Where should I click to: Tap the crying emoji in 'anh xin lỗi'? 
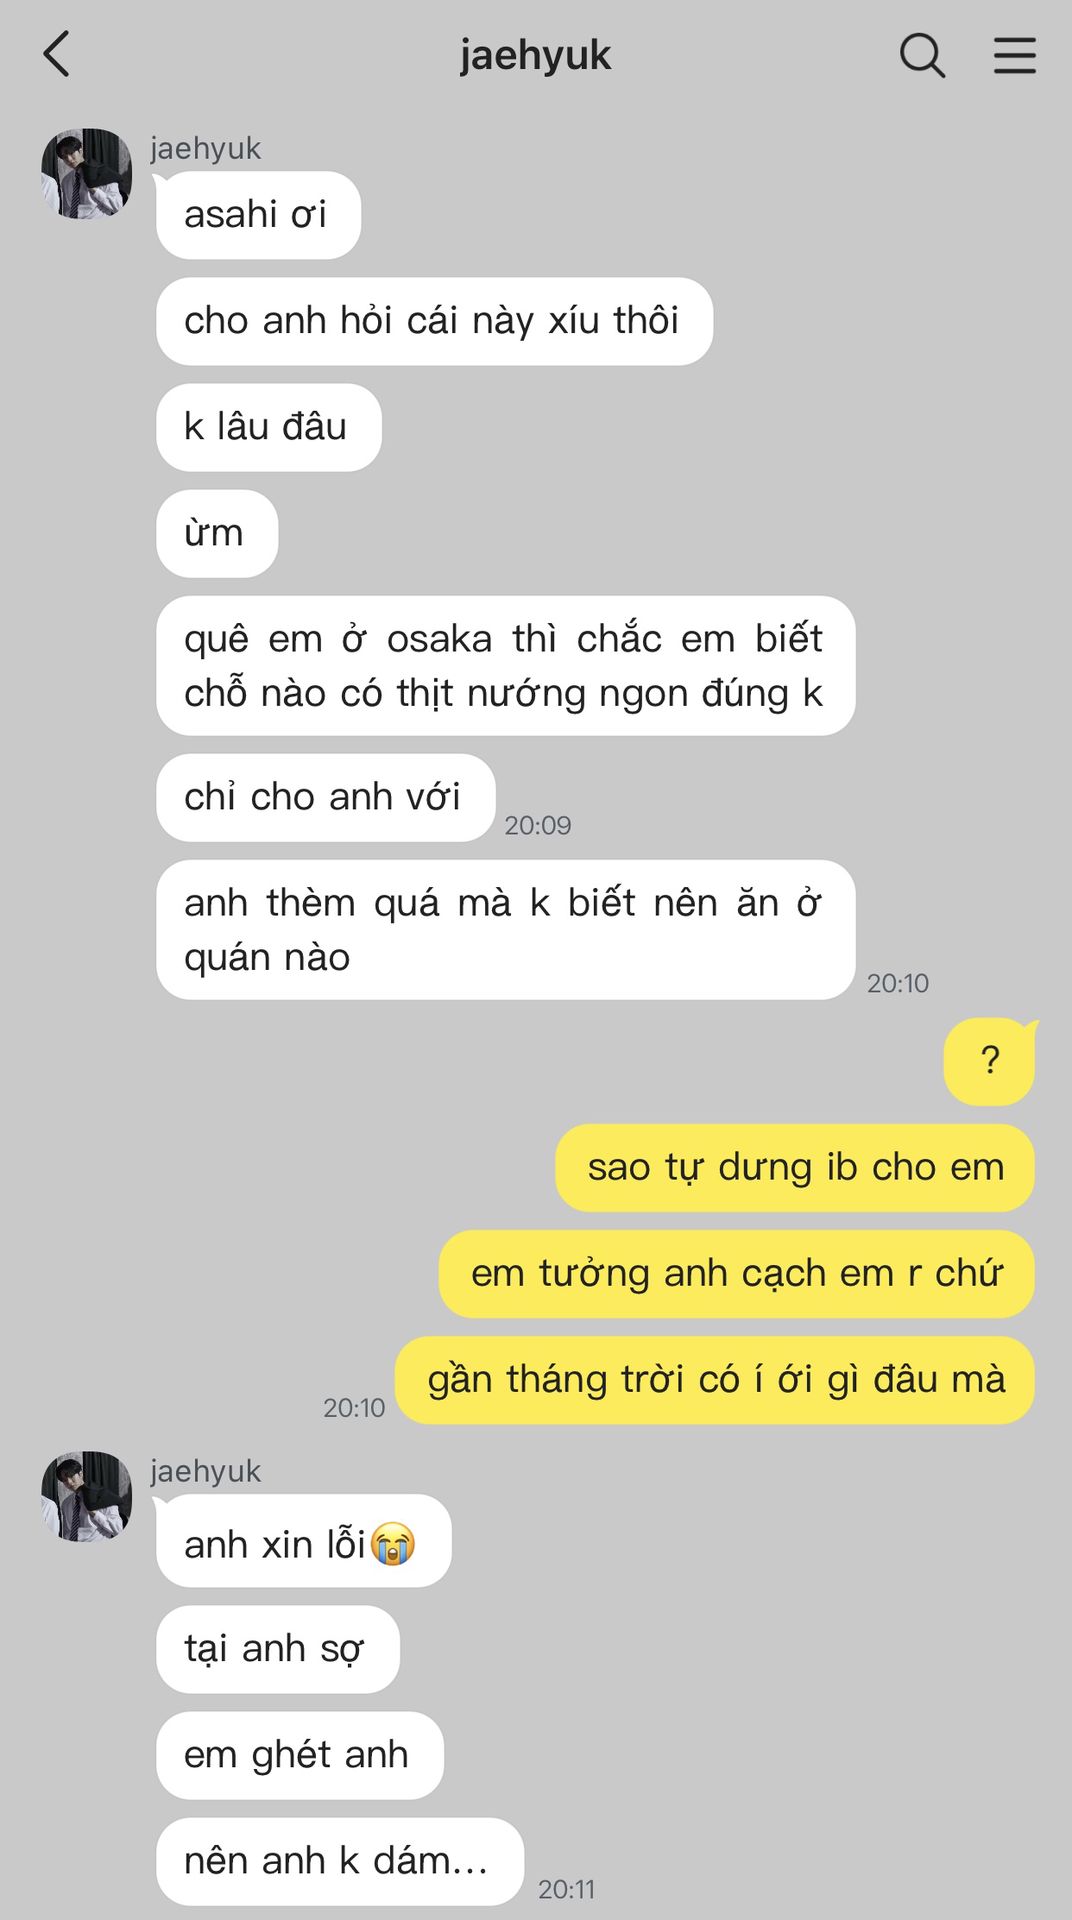pos(393,1544)
